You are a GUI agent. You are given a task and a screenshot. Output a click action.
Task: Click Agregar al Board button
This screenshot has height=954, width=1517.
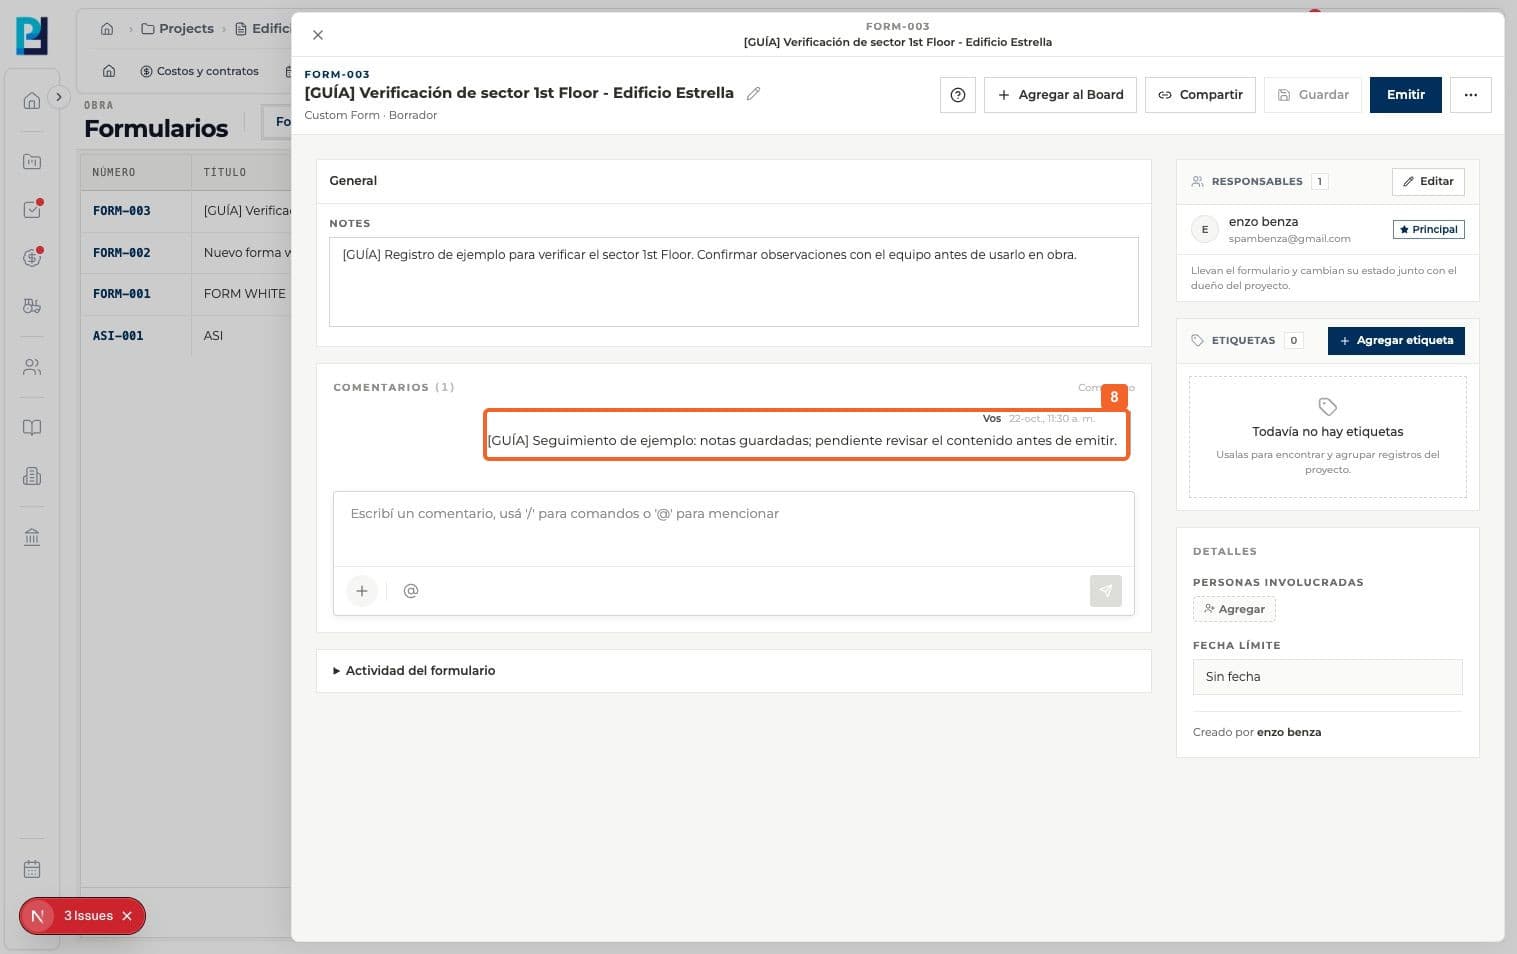1060,95
